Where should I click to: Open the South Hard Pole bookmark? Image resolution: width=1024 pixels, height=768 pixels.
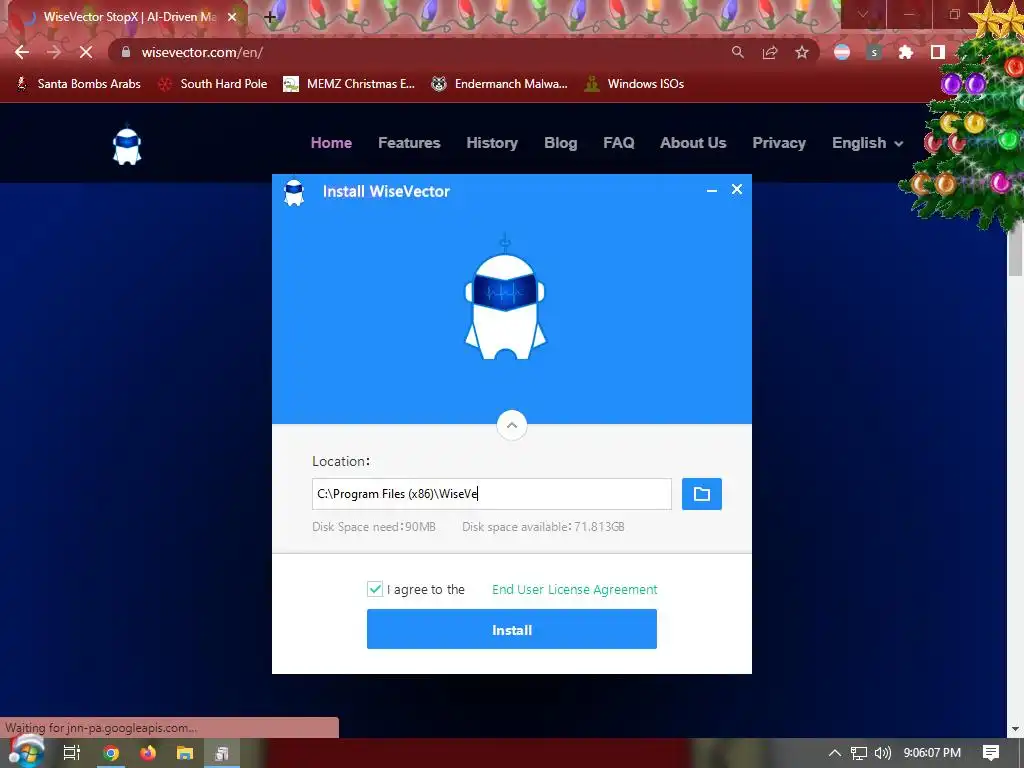pyautogui.click(x=213, y=84)
